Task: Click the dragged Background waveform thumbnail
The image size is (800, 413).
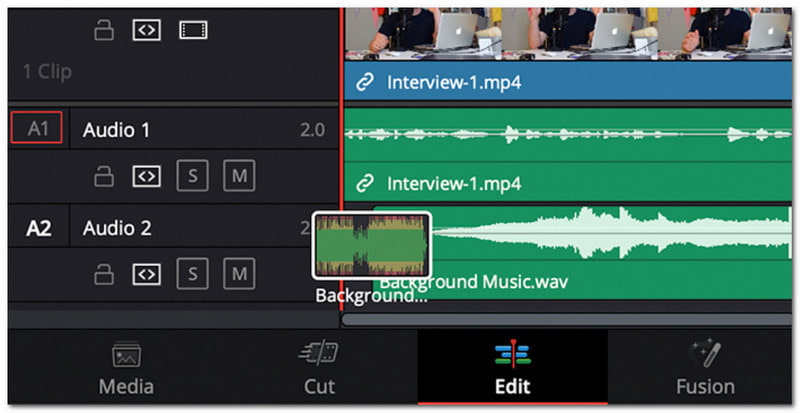Action: click(x=372, y=246)
